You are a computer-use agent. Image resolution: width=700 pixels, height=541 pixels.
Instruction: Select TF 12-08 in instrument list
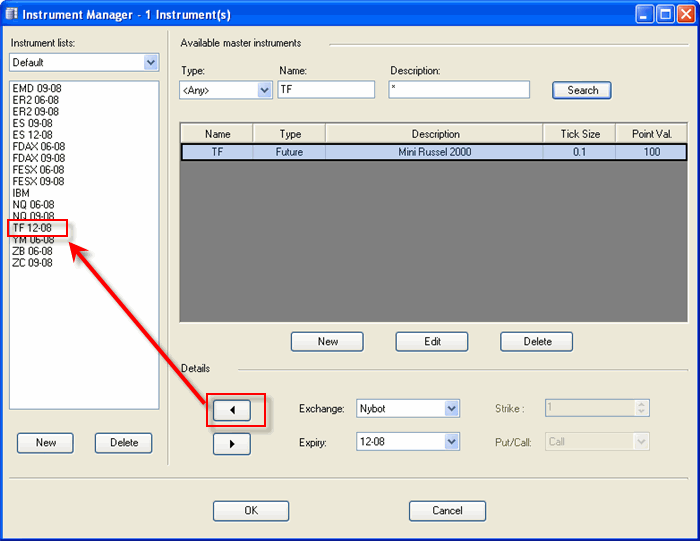(x=32, y=228)
